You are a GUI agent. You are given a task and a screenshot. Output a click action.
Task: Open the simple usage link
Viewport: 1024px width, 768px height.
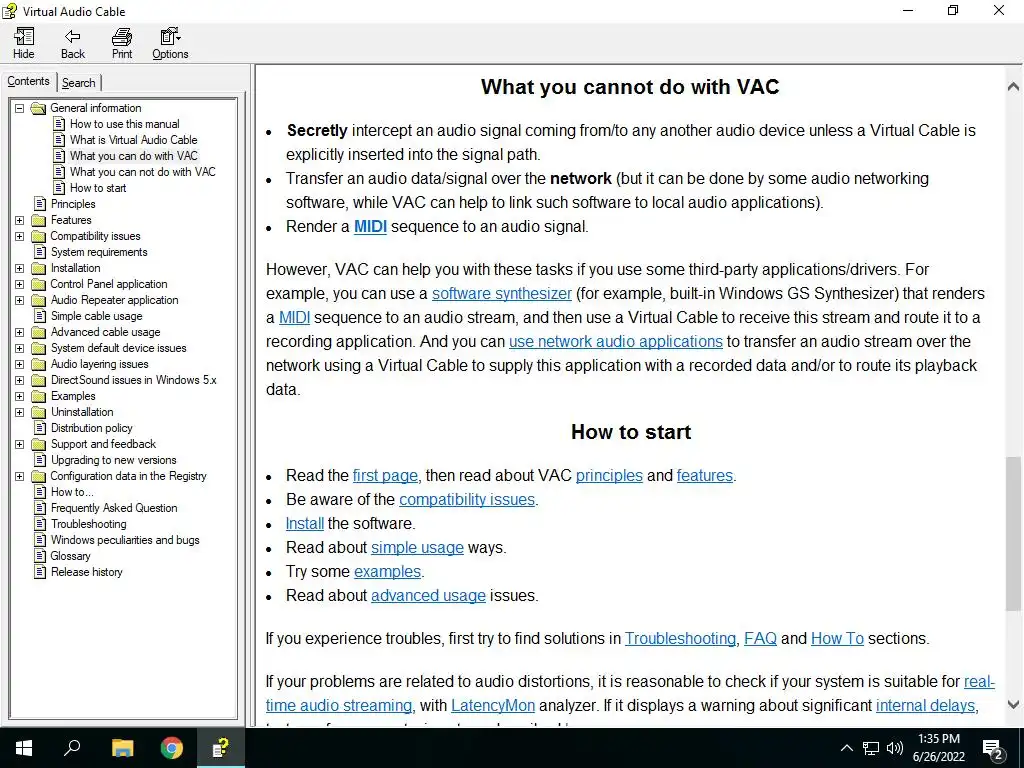[x=417, y=547]
